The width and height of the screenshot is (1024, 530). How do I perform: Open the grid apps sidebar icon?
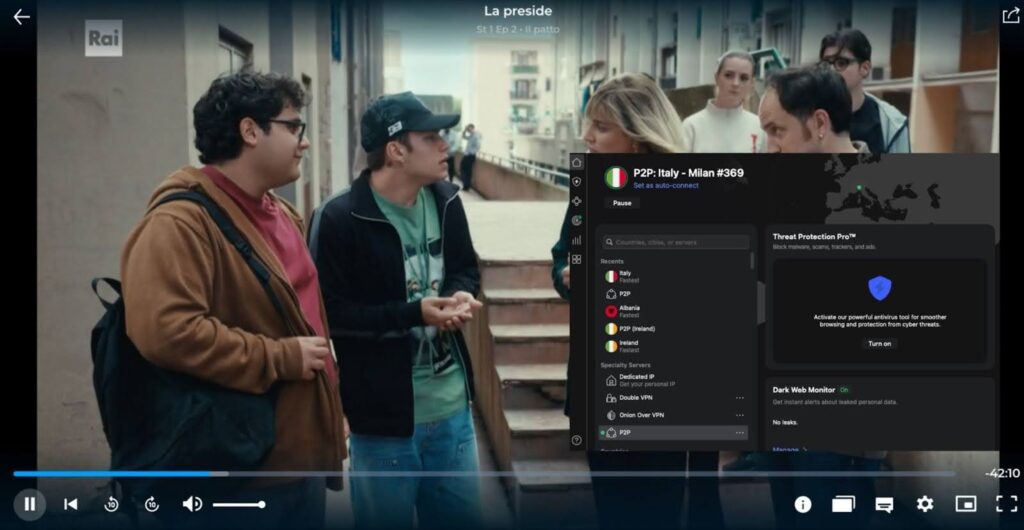577,259
